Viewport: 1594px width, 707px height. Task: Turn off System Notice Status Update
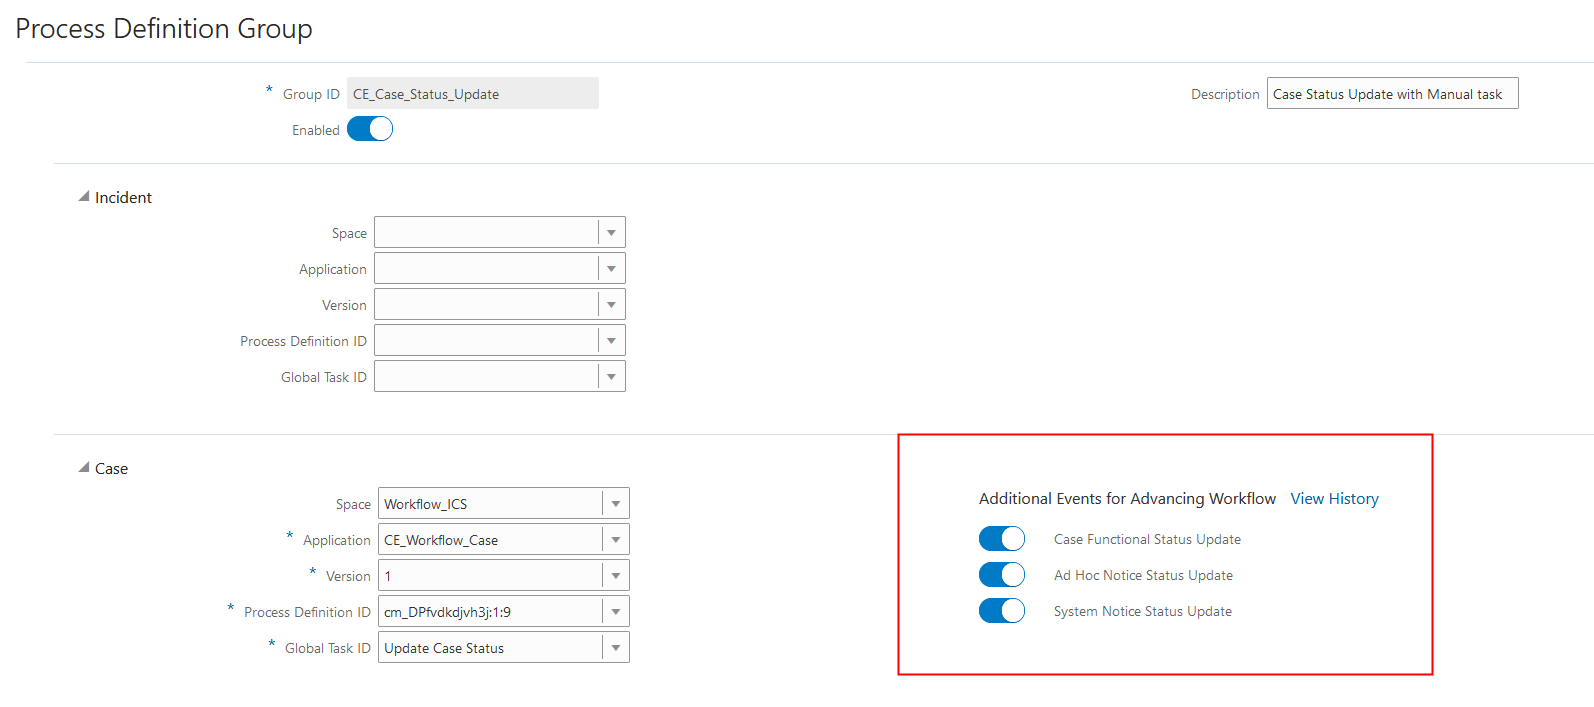pyautogui.click(x=1001, y=611)
